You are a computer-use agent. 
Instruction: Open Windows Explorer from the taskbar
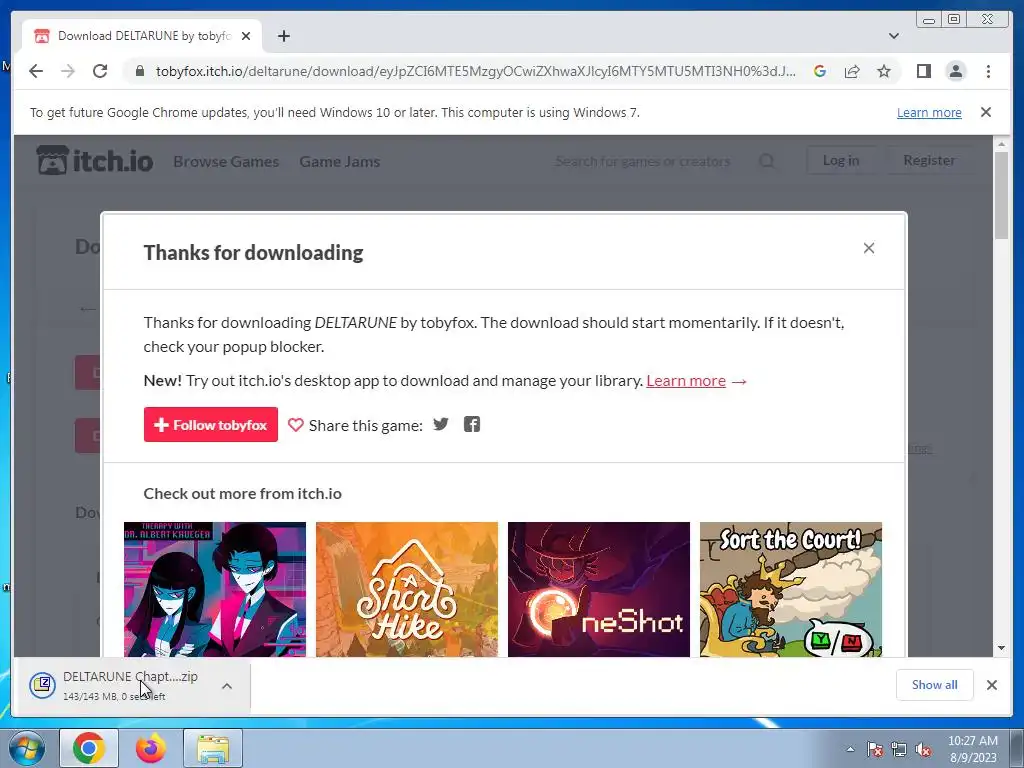pyautogui.click(x=213, y=748)
